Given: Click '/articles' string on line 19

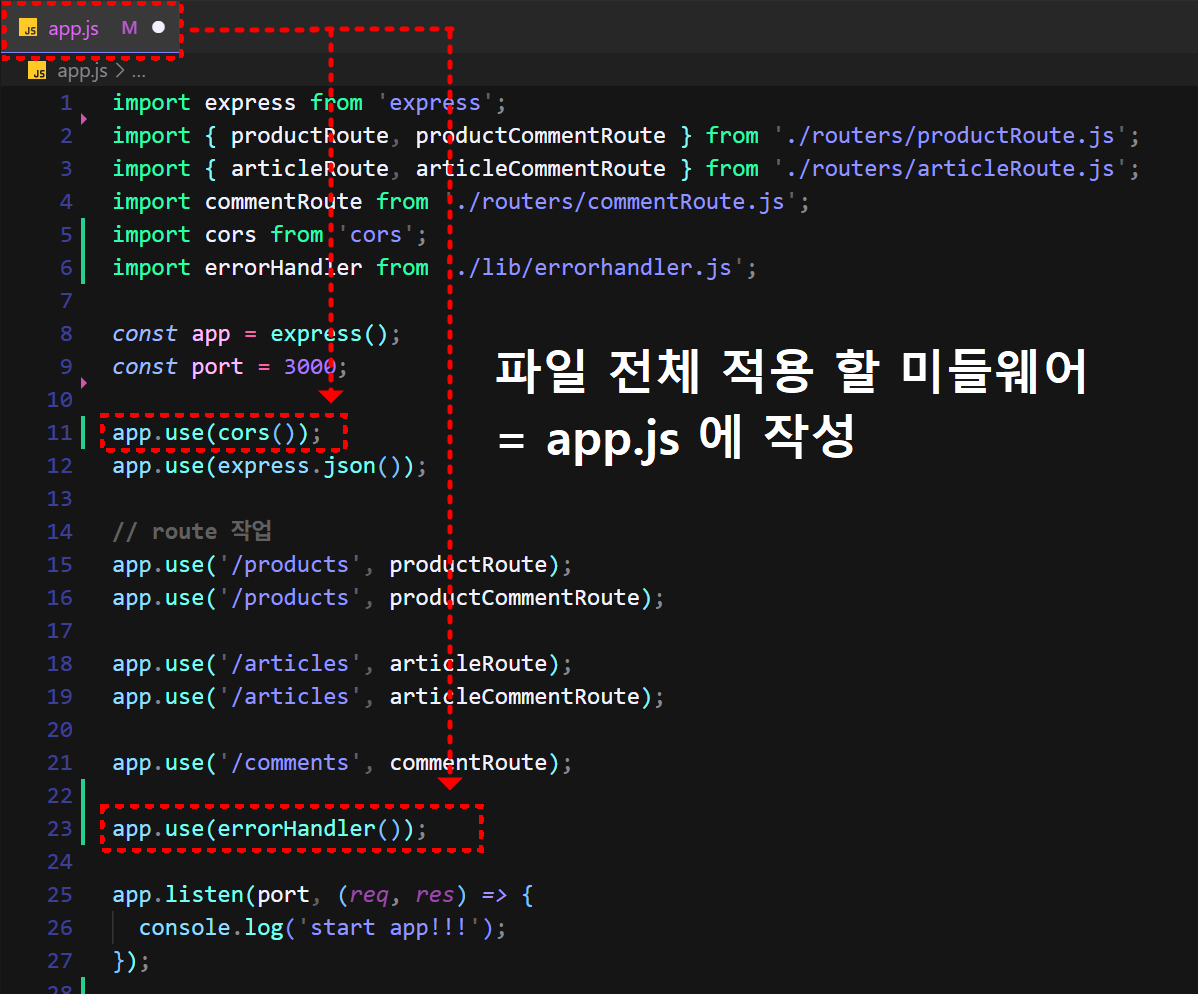Looking at the screenshot, I should (290, 697).
